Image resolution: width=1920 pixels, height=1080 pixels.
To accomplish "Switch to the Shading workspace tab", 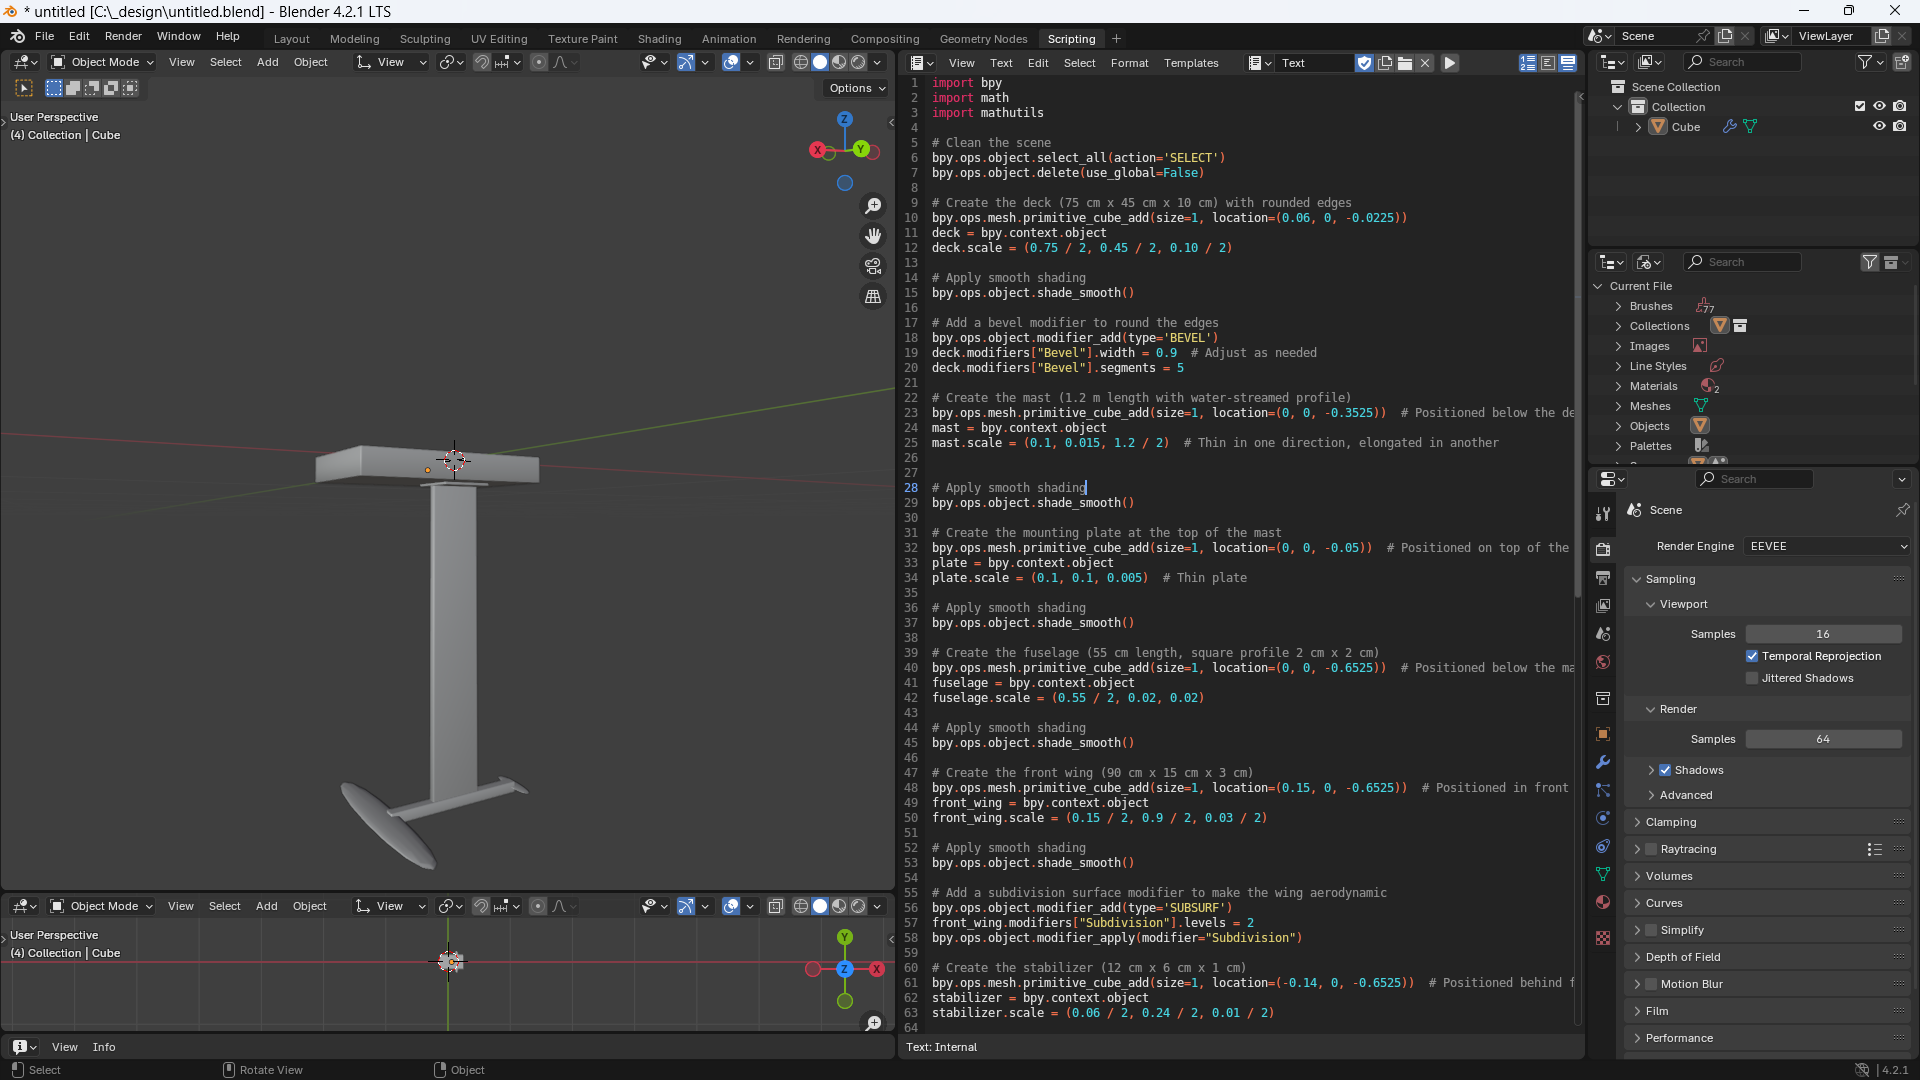I will point(659,39).
